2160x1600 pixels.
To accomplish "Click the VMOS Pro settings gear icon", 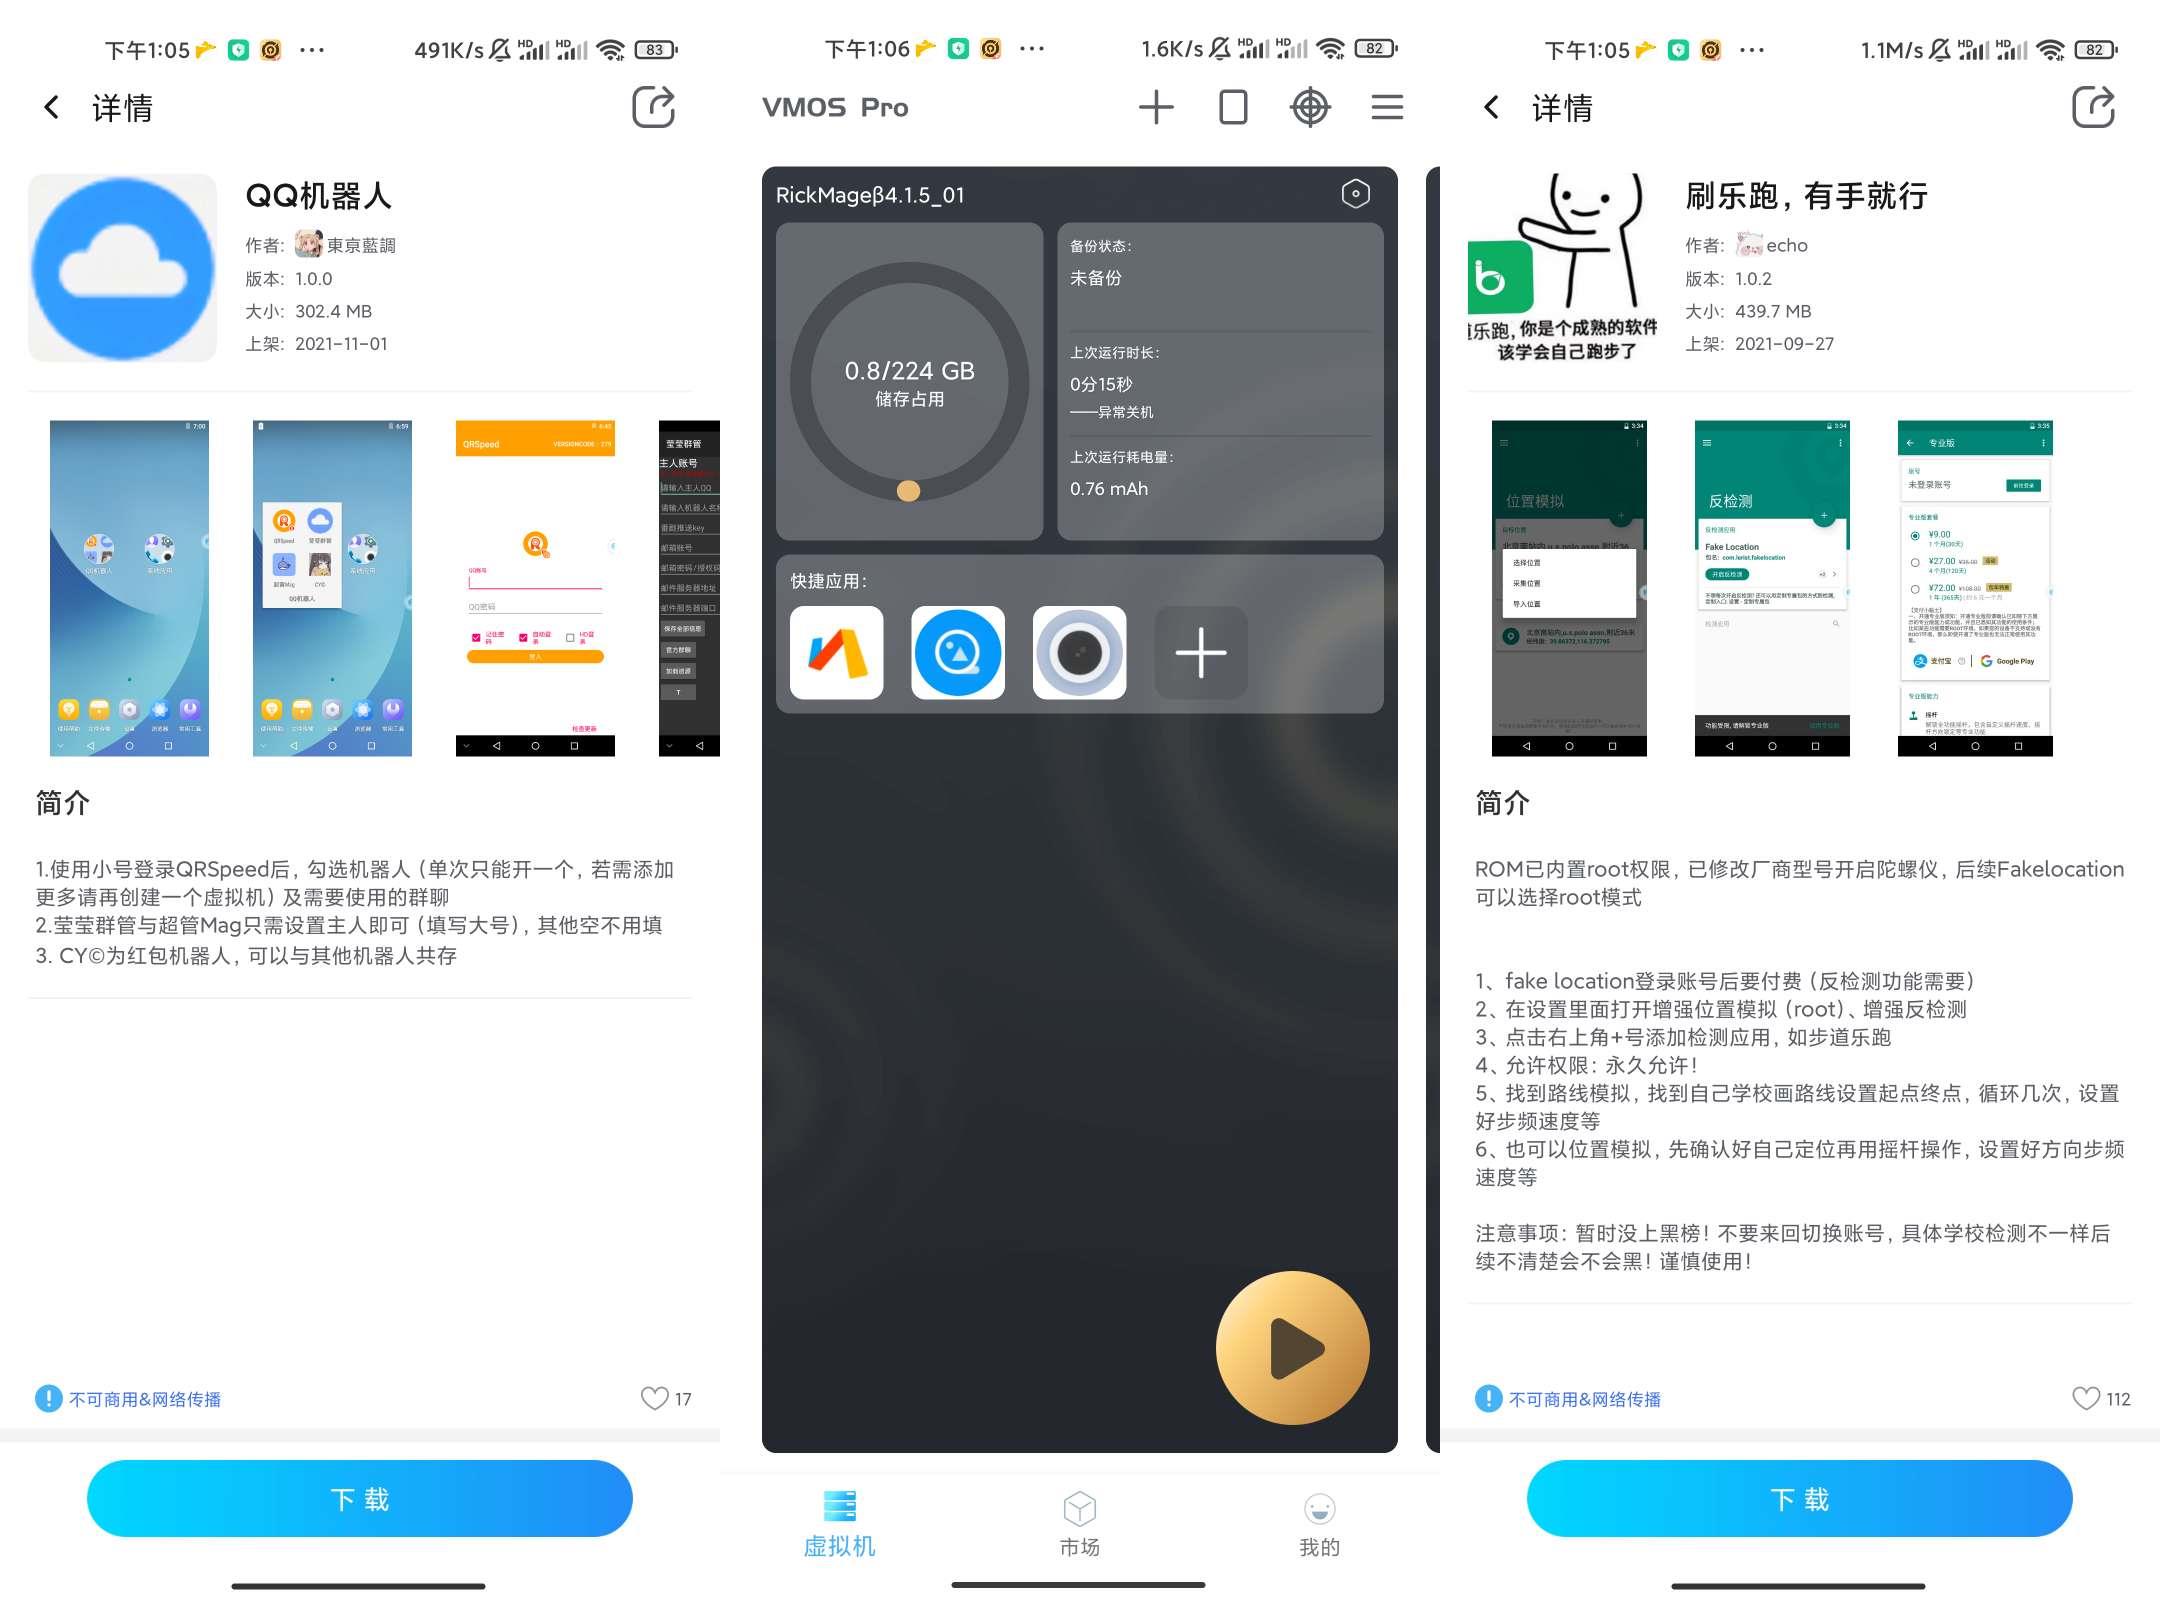I will (1357, 195).
